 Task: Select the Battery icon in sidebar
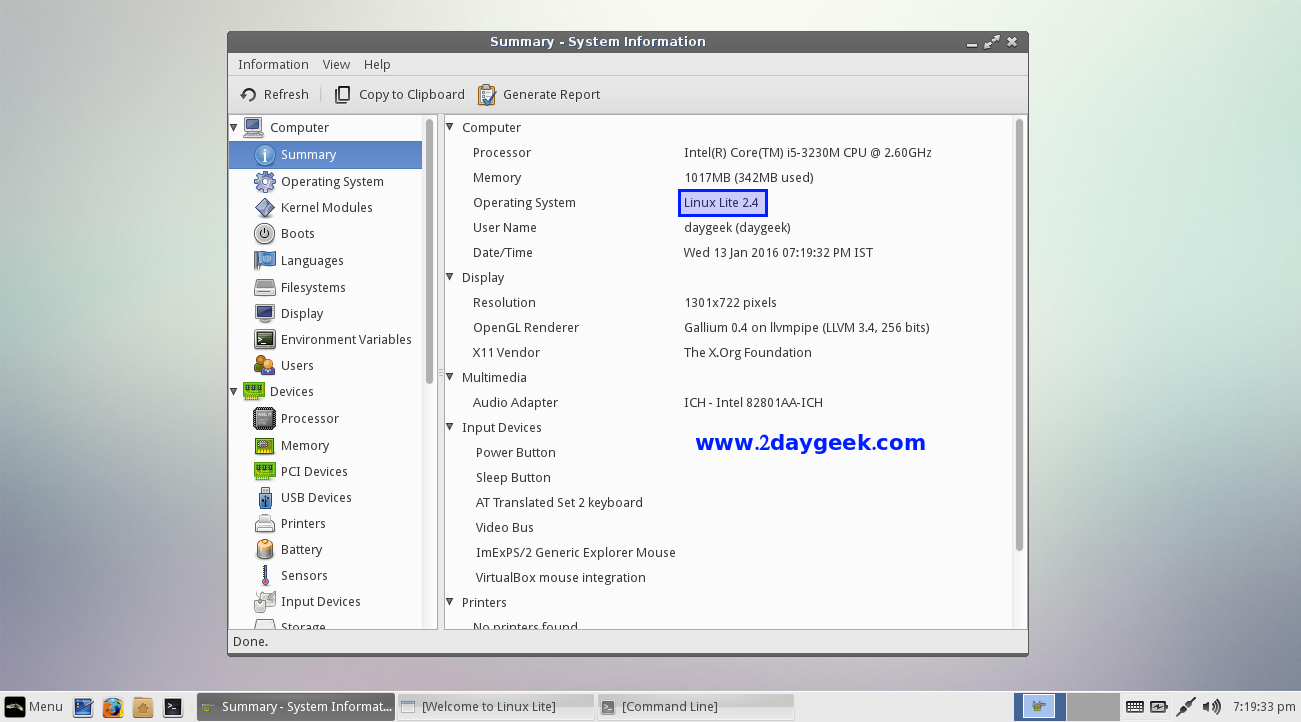(x=264, y=550)
